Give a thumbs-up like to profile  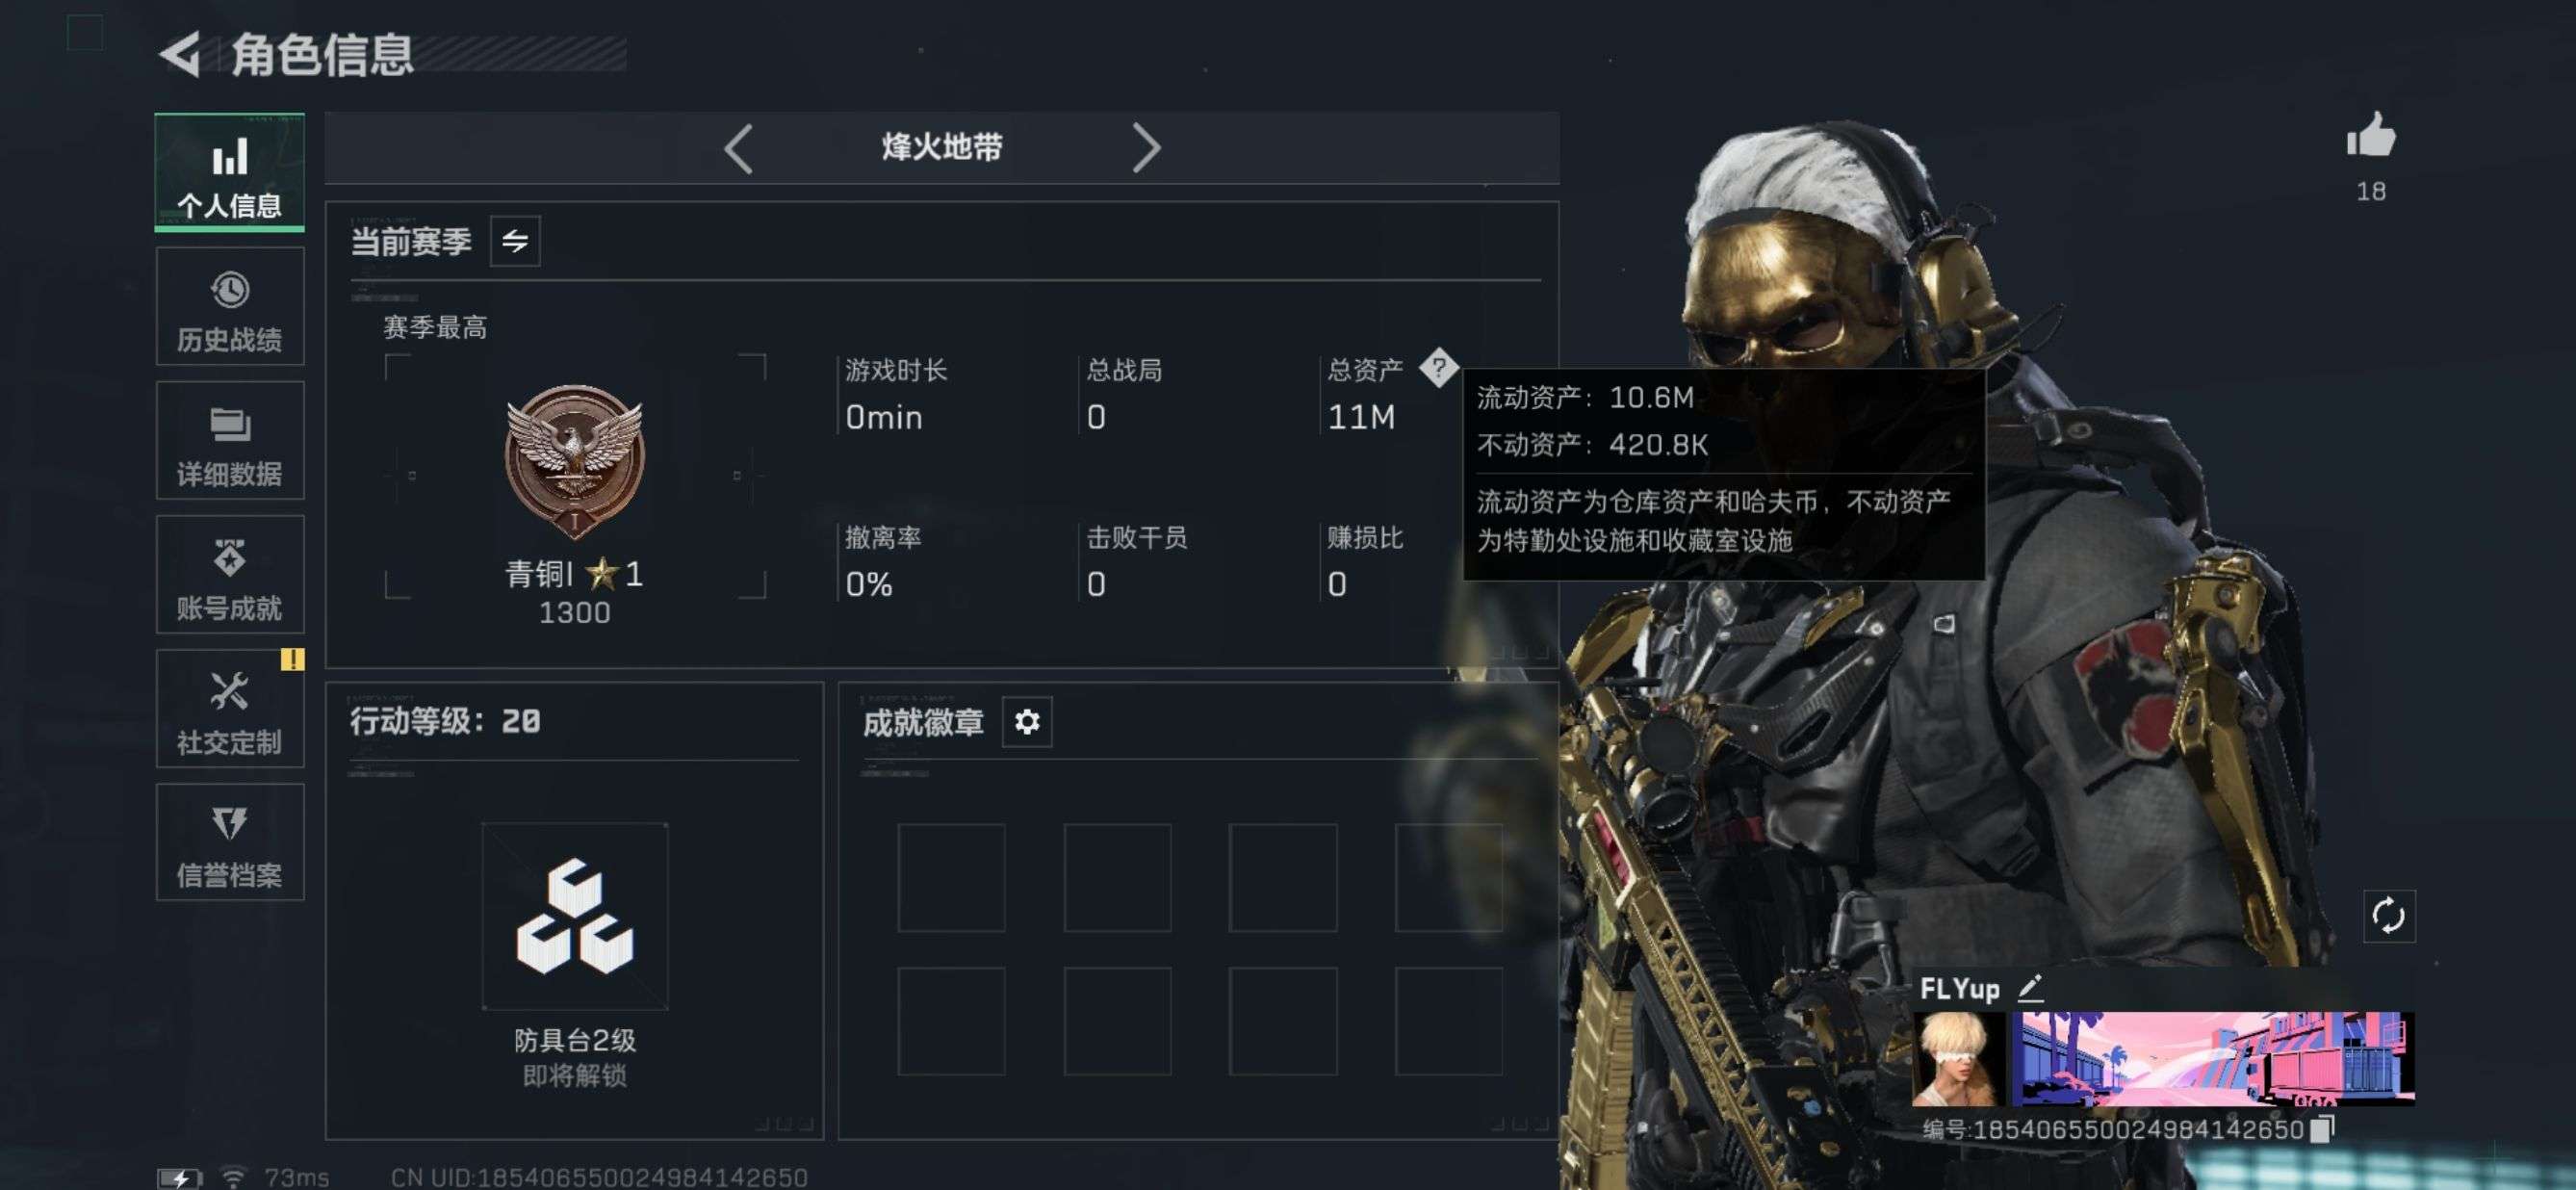2370,136
